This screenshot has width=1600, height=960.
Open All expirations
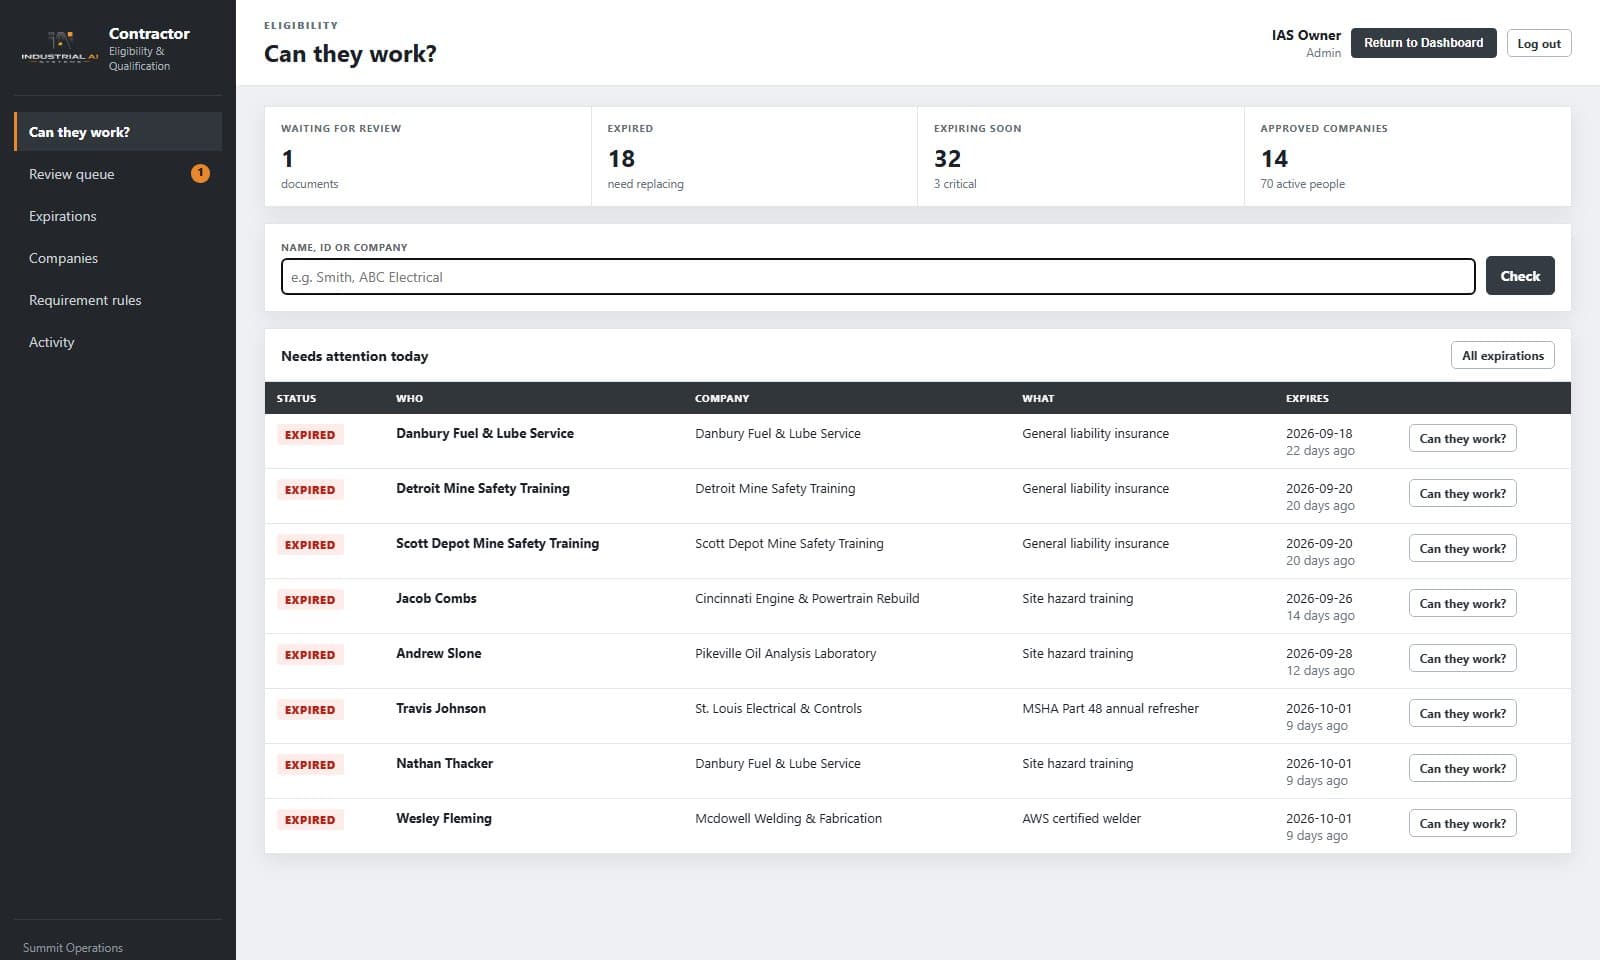(1502, 355)
